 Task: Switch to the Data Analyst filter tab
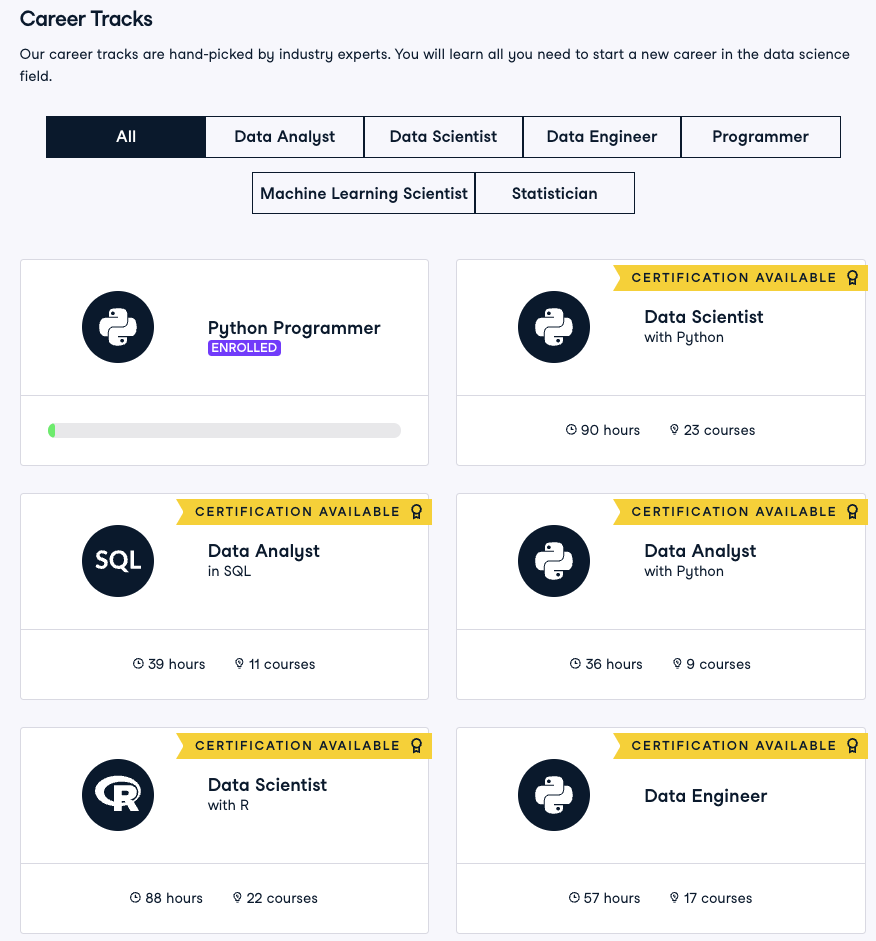click(x=284, y=137)
